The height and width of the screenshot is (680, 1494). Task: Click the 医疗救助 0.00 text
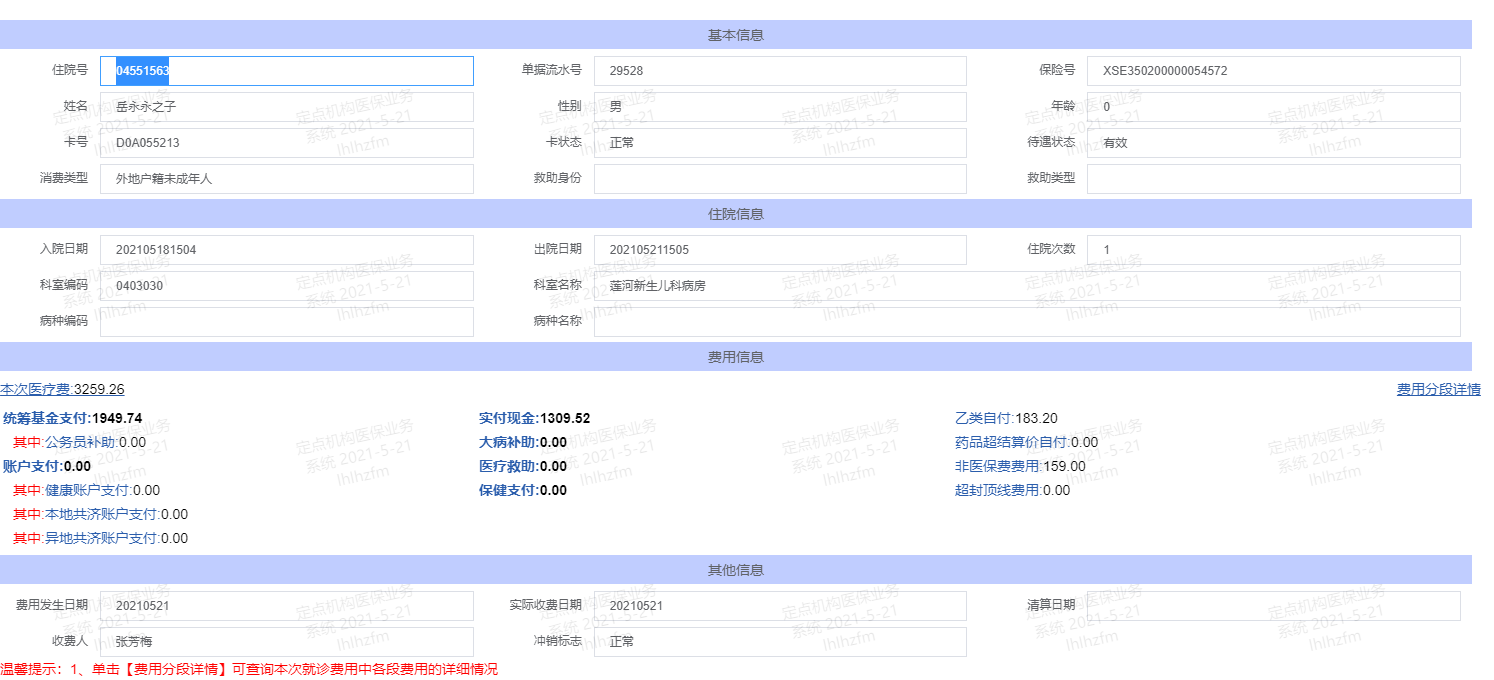[523, 466]
